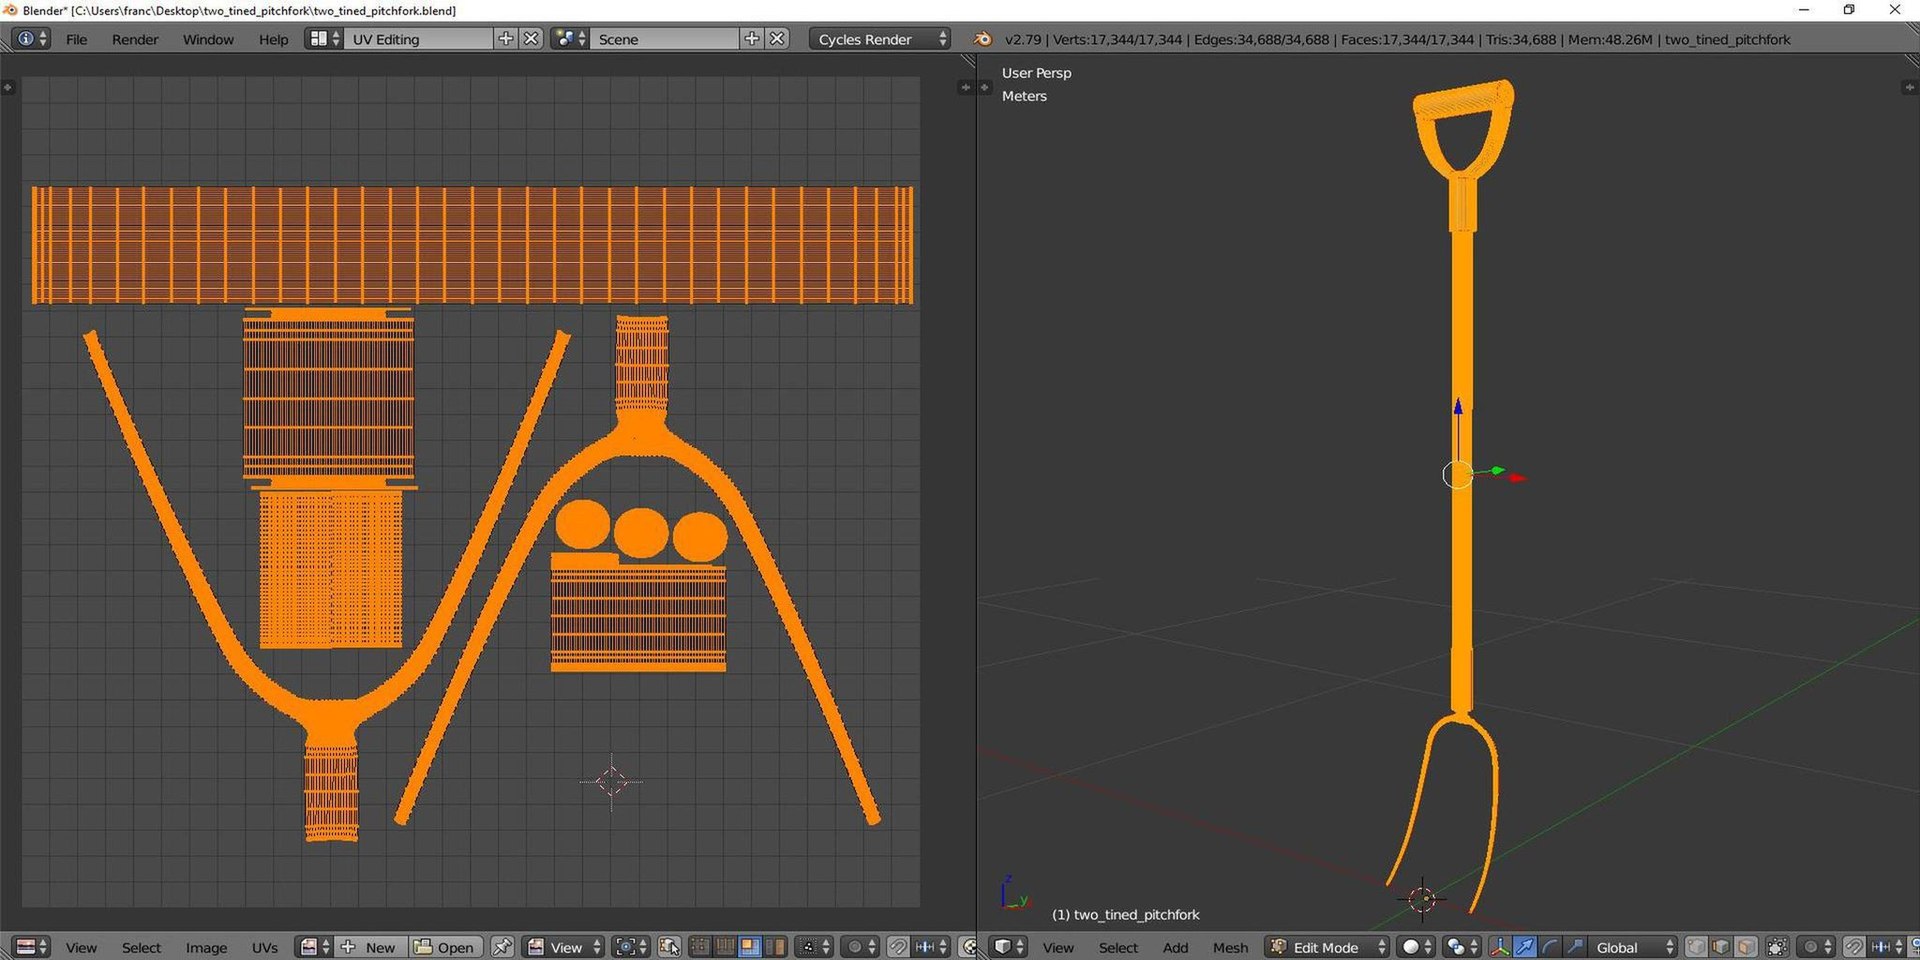Select UV edge selection mode
The height and width of the screenshot is (960, 1920).
(x=725, y=947)
